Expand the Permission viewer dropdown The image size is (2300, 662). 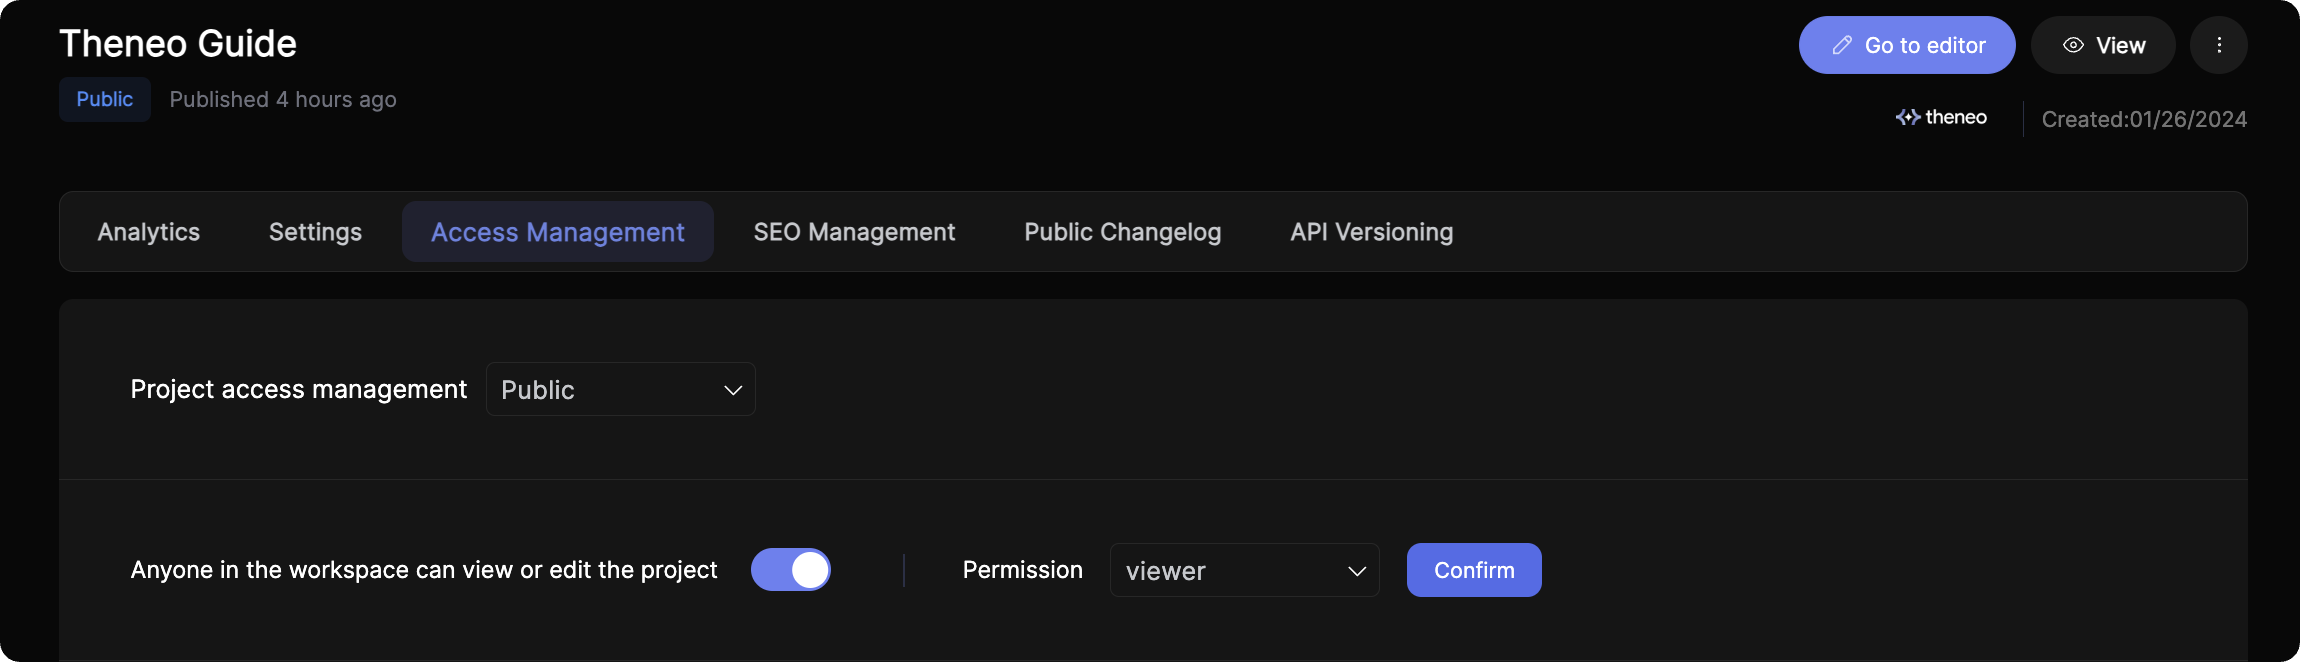tap(1243, 571)
